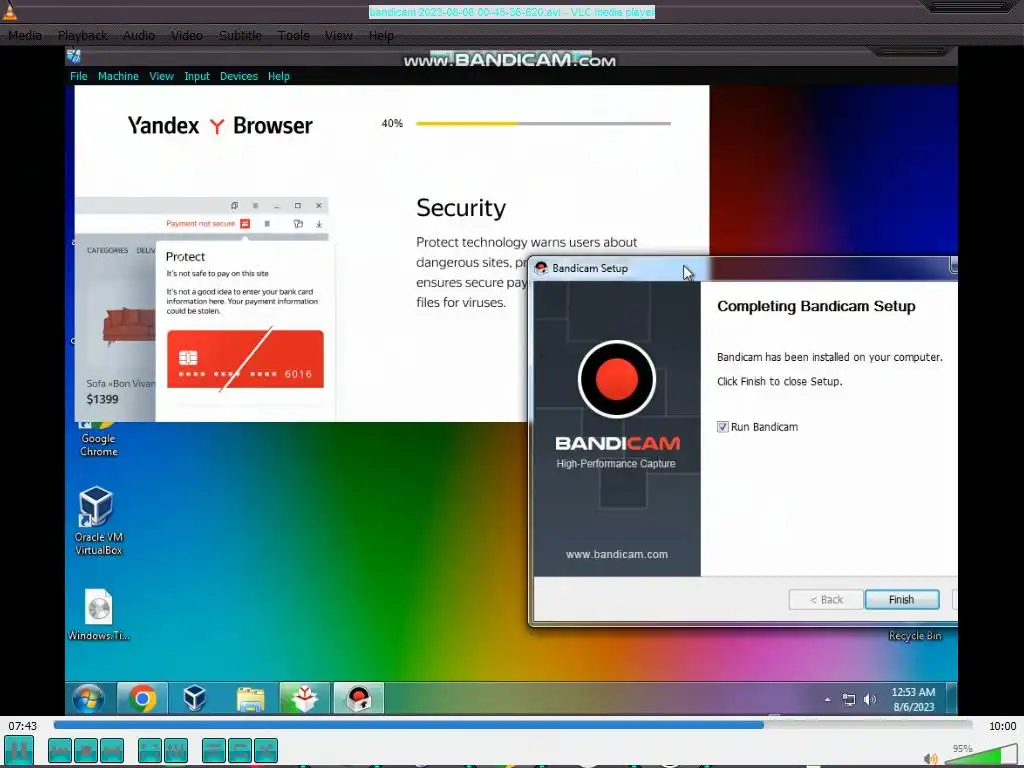Click the VLC seek bar to jump

[x=513, y=725]
